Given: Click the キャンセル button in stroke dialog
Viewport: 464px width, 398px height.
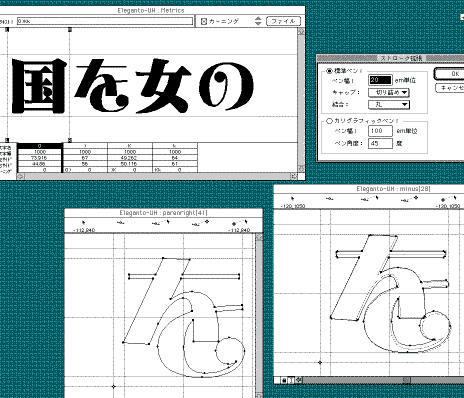Looking at the screenshot, I should (450, 88).
